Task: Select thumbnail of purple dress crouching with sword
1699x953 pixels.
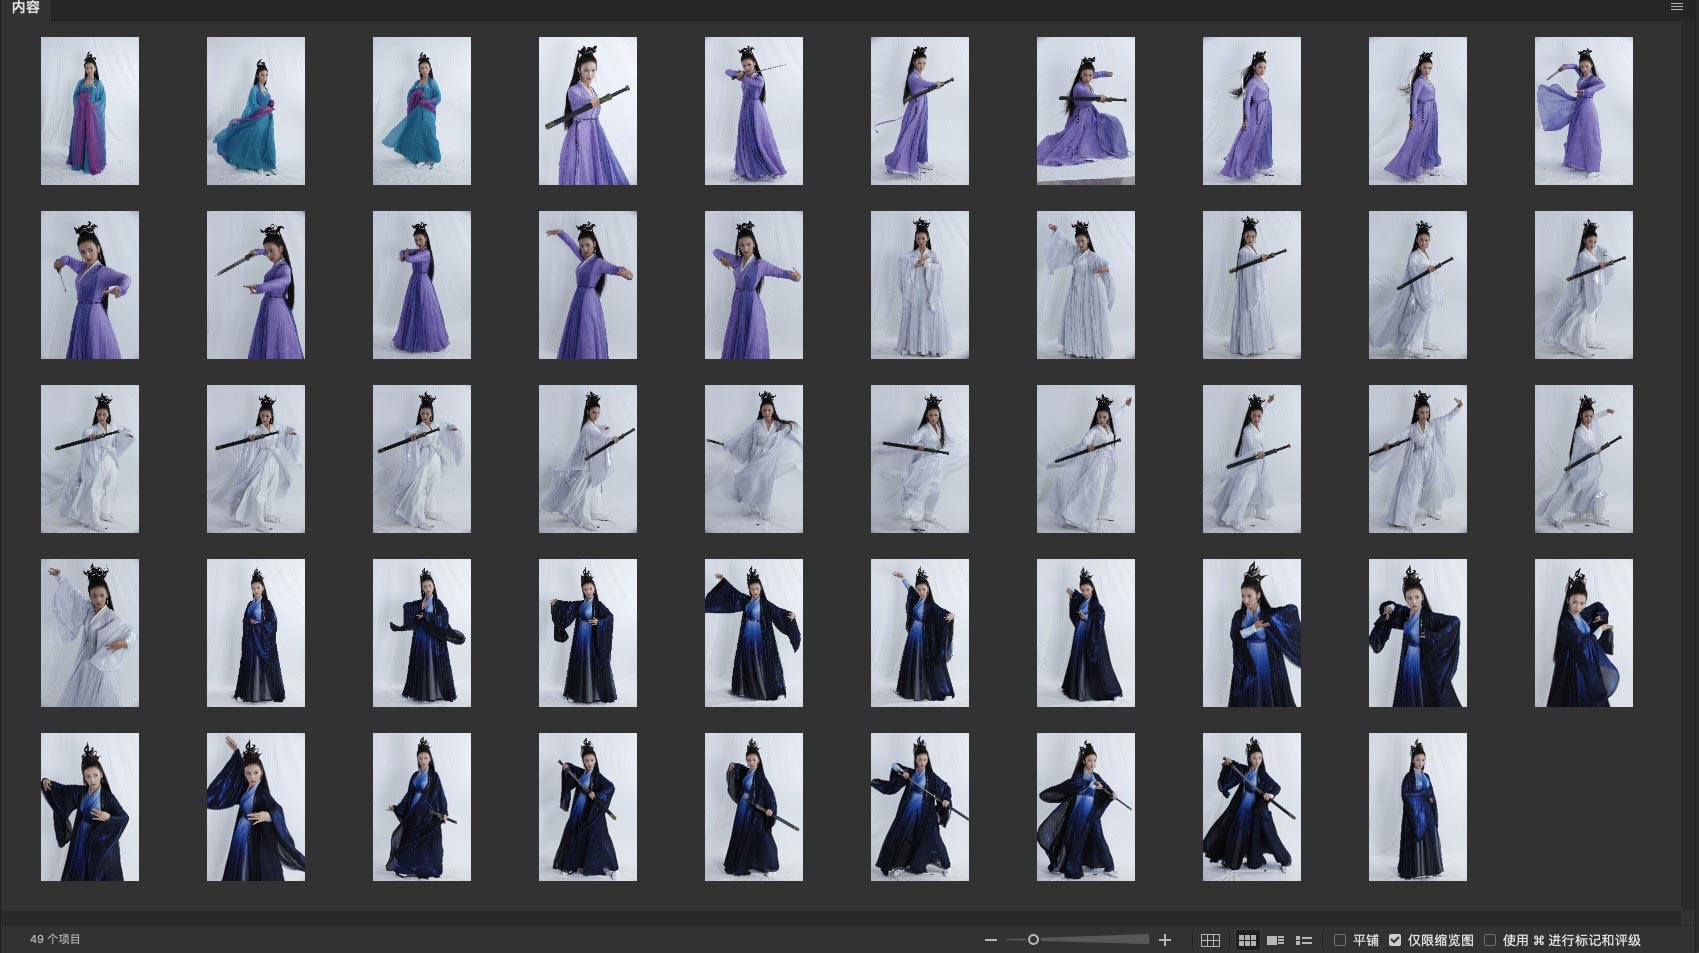Action: pyautogui.click(x=1086, y=111)
